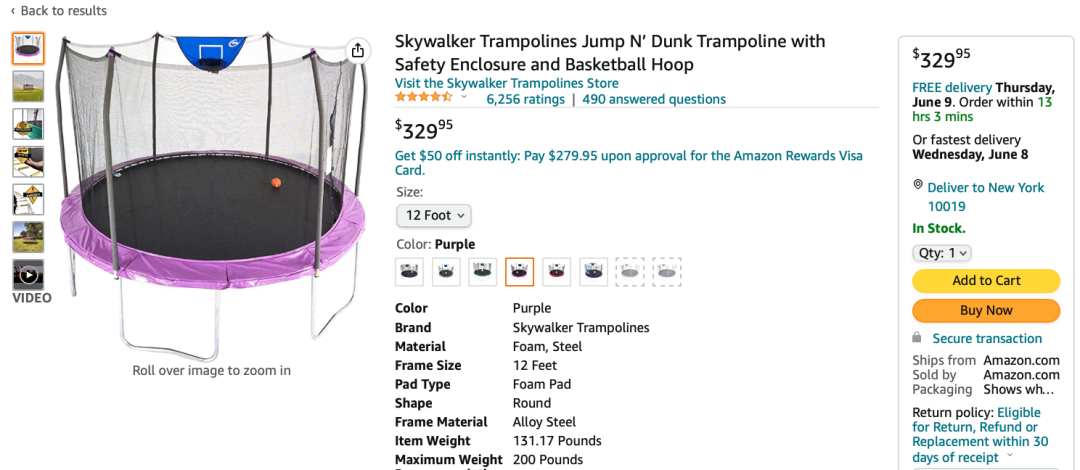Click the back arrow to results

(x=13, y=11)
